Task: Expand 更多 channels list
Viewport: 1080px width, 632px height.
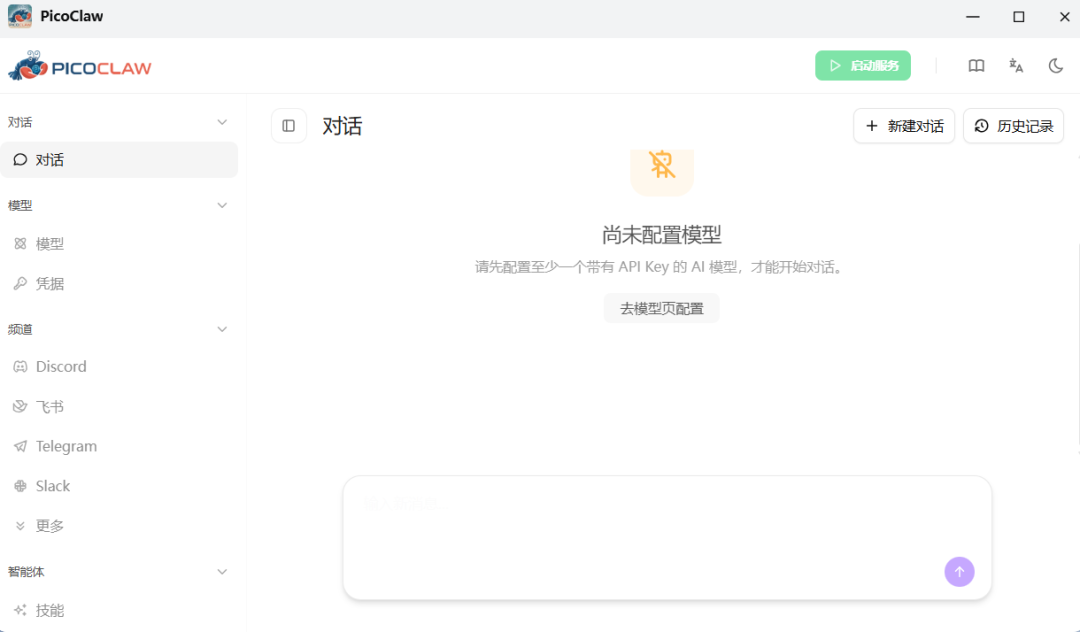Action: pos(119,526)
